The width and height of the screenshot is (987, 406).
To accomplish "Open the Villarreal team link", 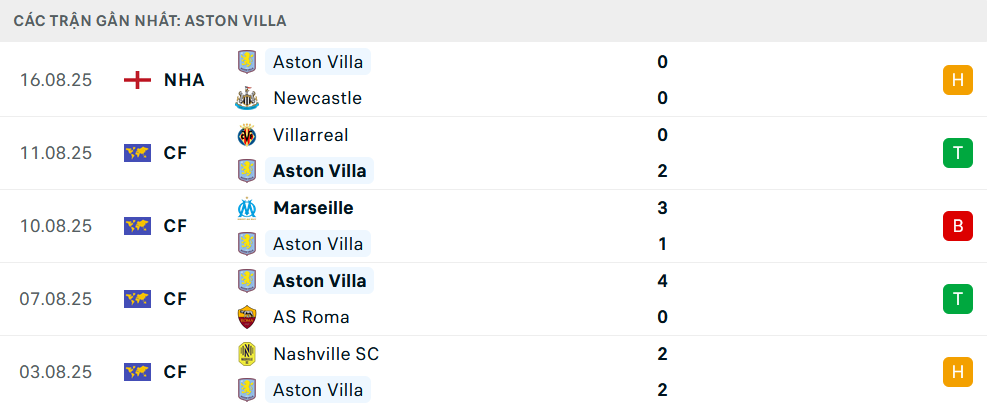I will [310, 135].
